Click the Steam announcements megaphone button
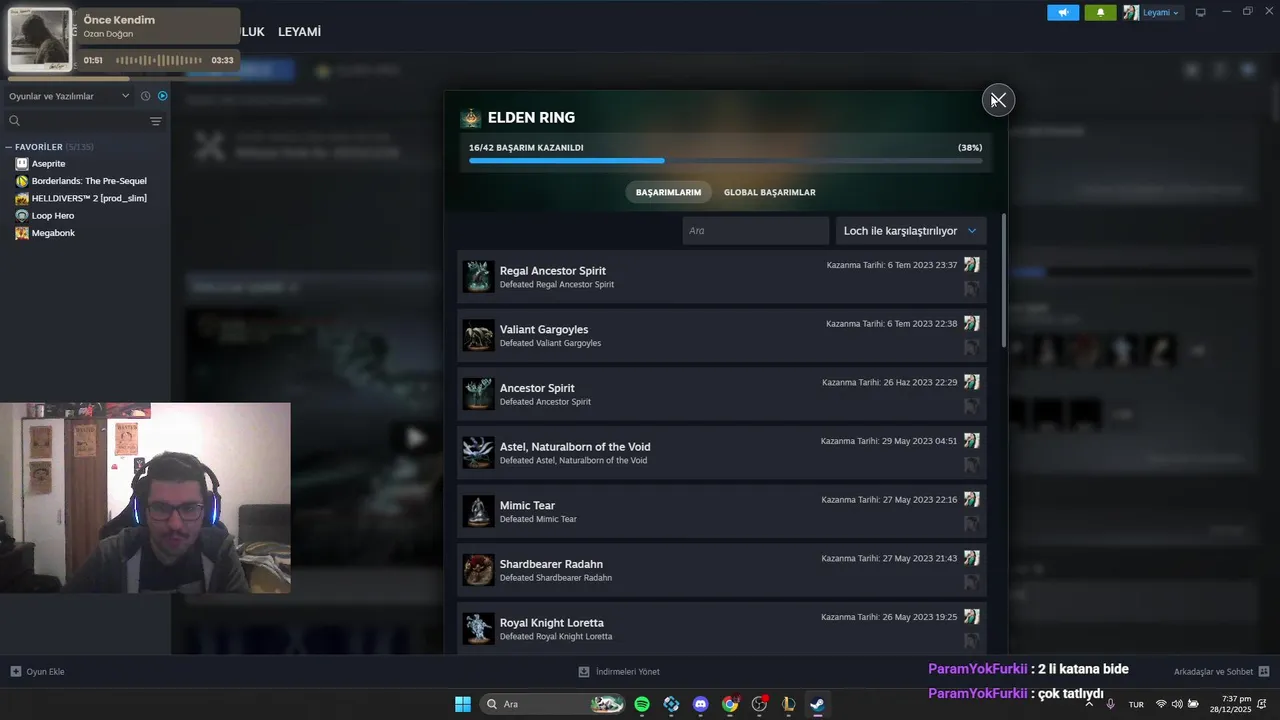1280x720 pixels. pyautogui.click(x=1063, y=13)
